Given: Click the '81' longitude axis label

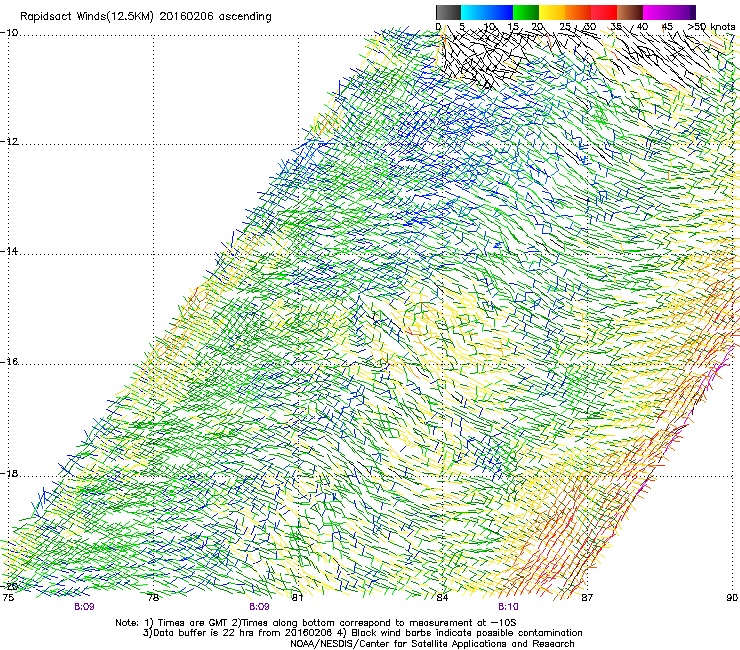Looking at the screenshot, I should (x=297, y=598).
